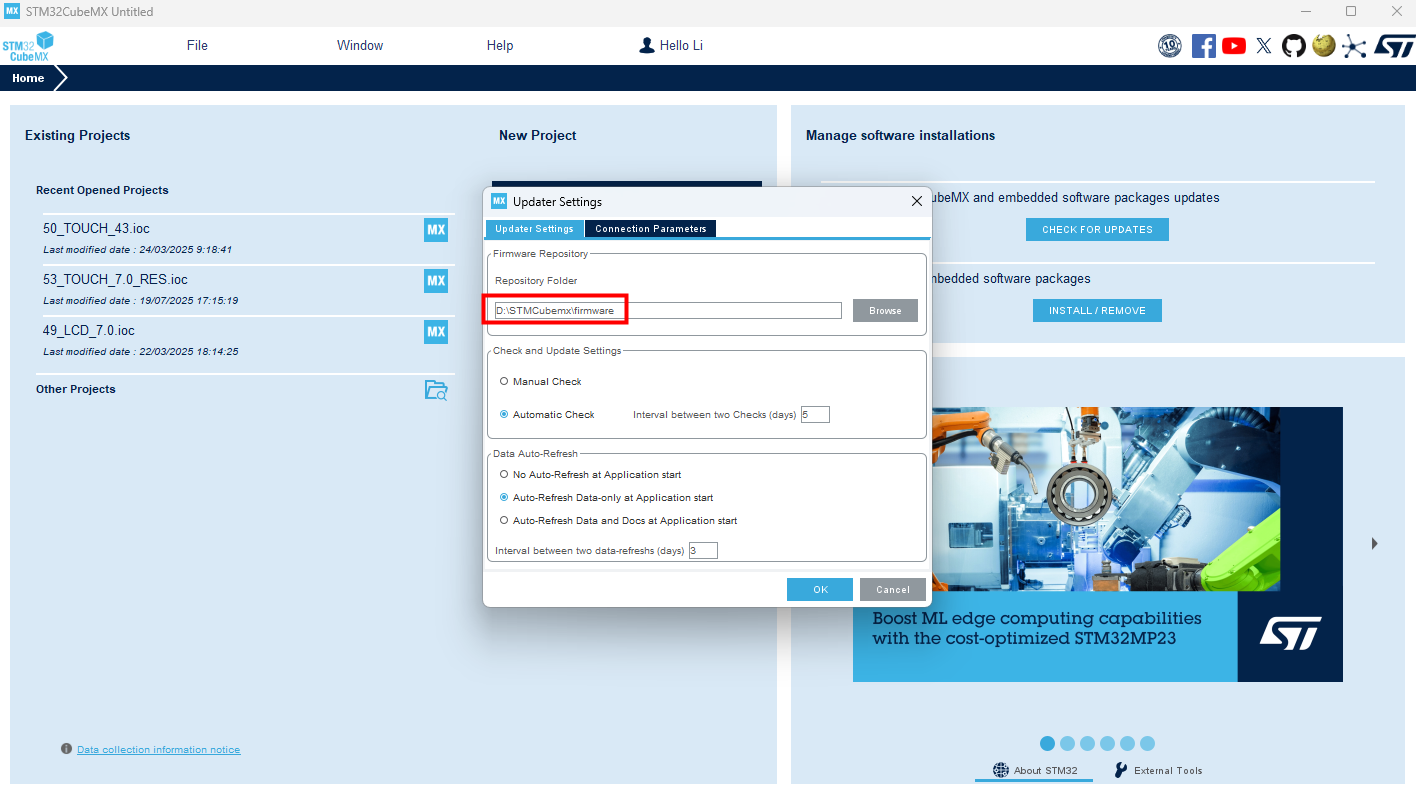Viewport: 1416px width, 792px height.
Task: Click MX icon next to 50_TOUCH_43.ioc
Action: click(436, 230)
